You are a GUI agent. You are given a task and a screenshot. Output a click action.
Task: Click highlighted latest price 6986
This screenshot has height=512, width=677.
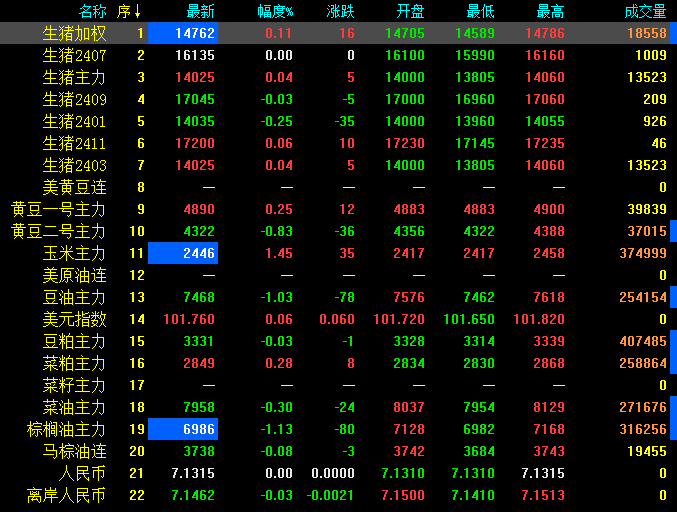[183, 430]
